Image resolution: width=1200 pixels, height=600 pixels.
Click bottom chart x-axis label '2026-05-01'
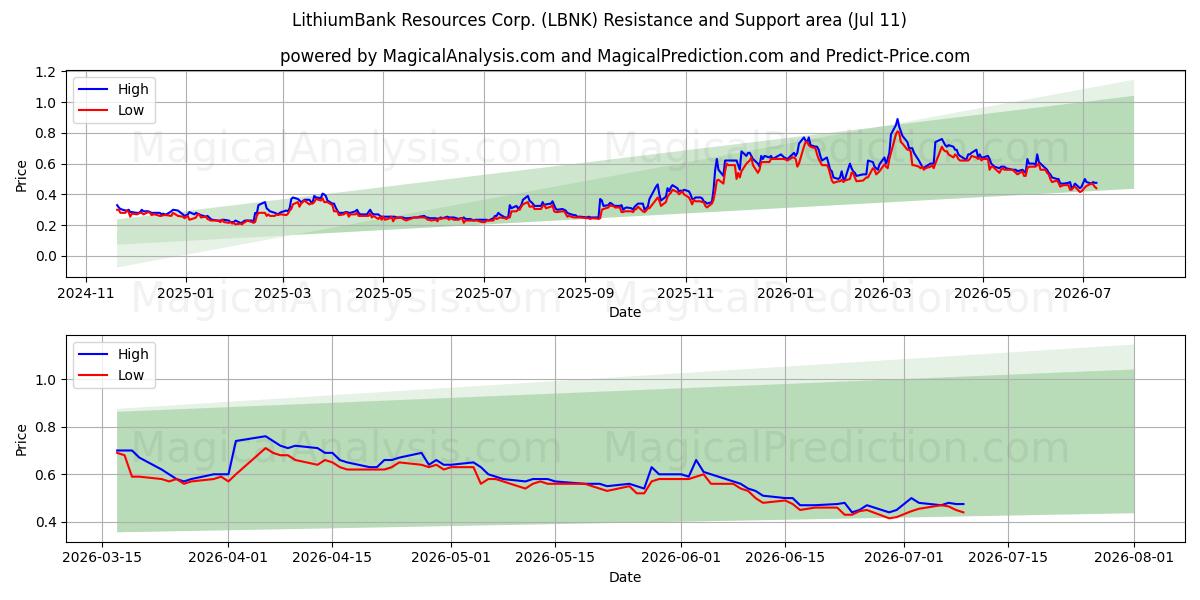pos(450,559)
